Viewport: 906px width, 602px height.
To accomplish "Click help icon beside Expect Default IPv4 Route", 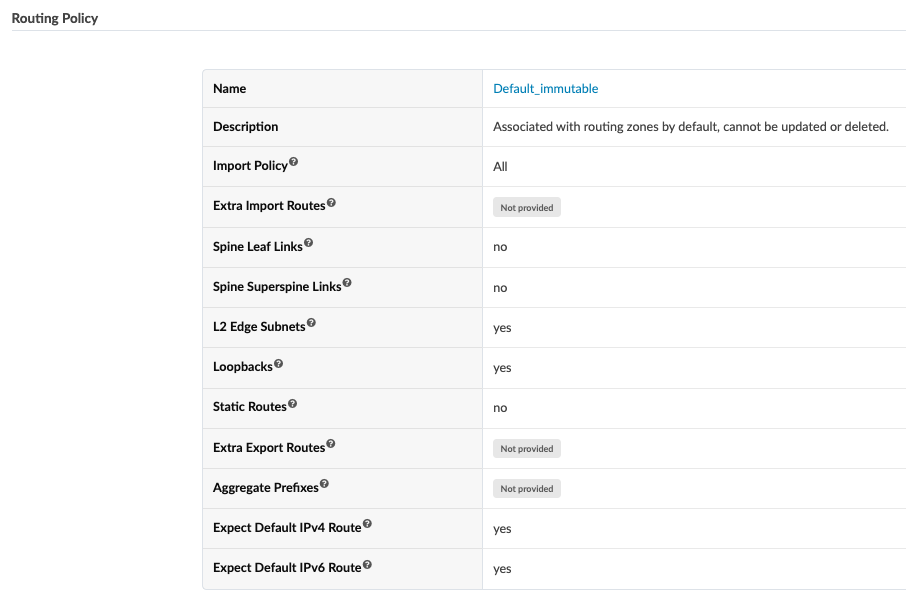I will point(367,524).
